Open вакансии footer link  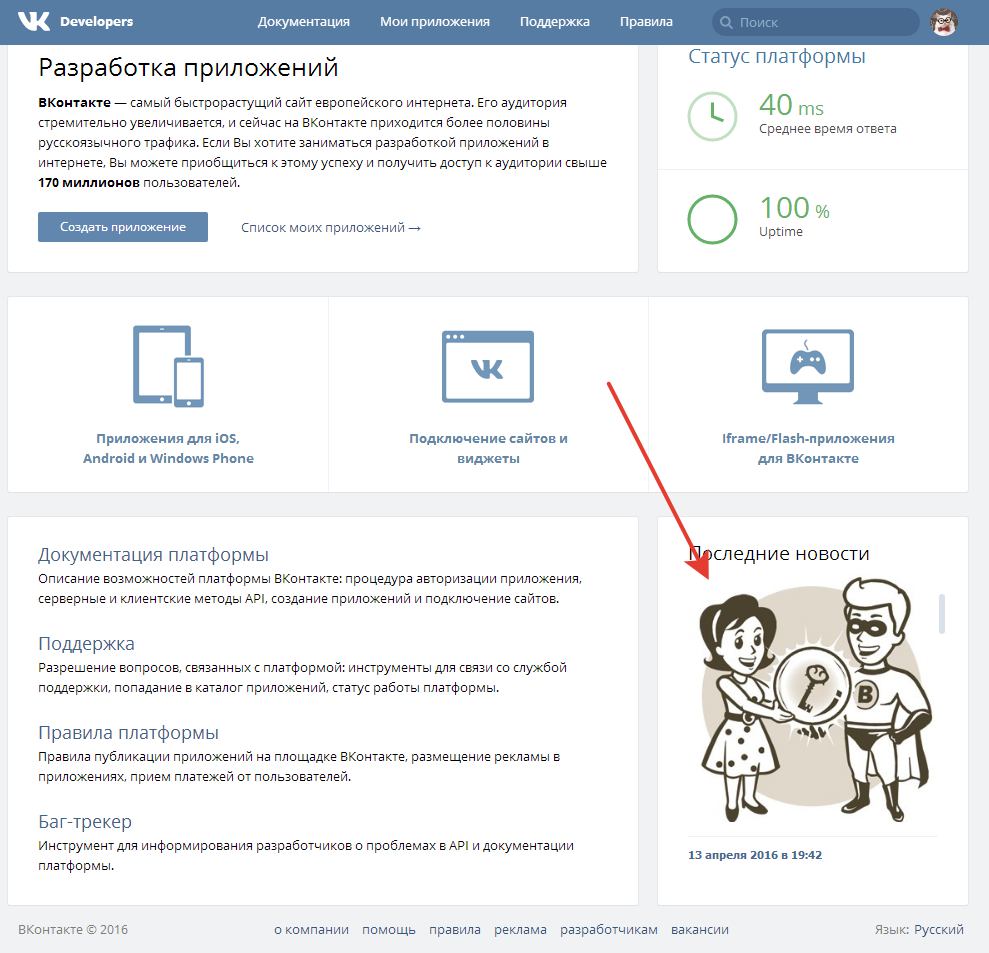coord(699,929)
